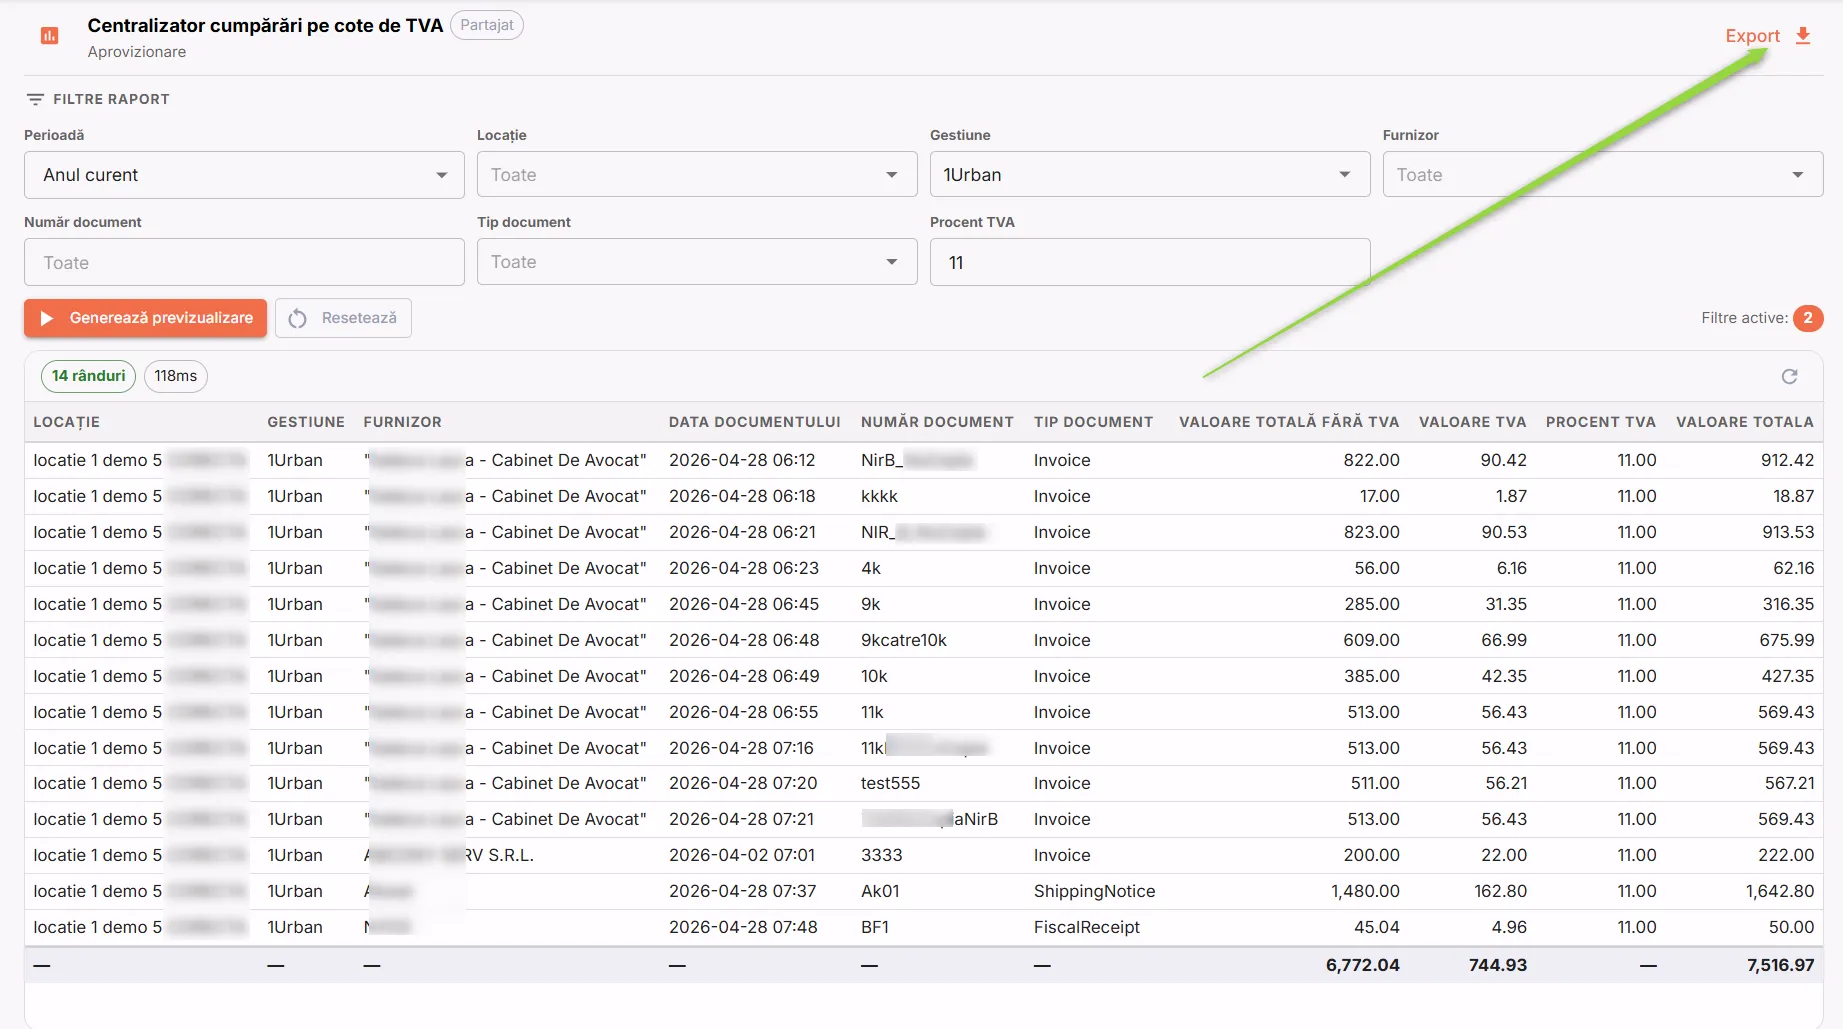Click document number test555 cell
The height and width of the screenshot is (1029, 1843).
tap(891, 783)
